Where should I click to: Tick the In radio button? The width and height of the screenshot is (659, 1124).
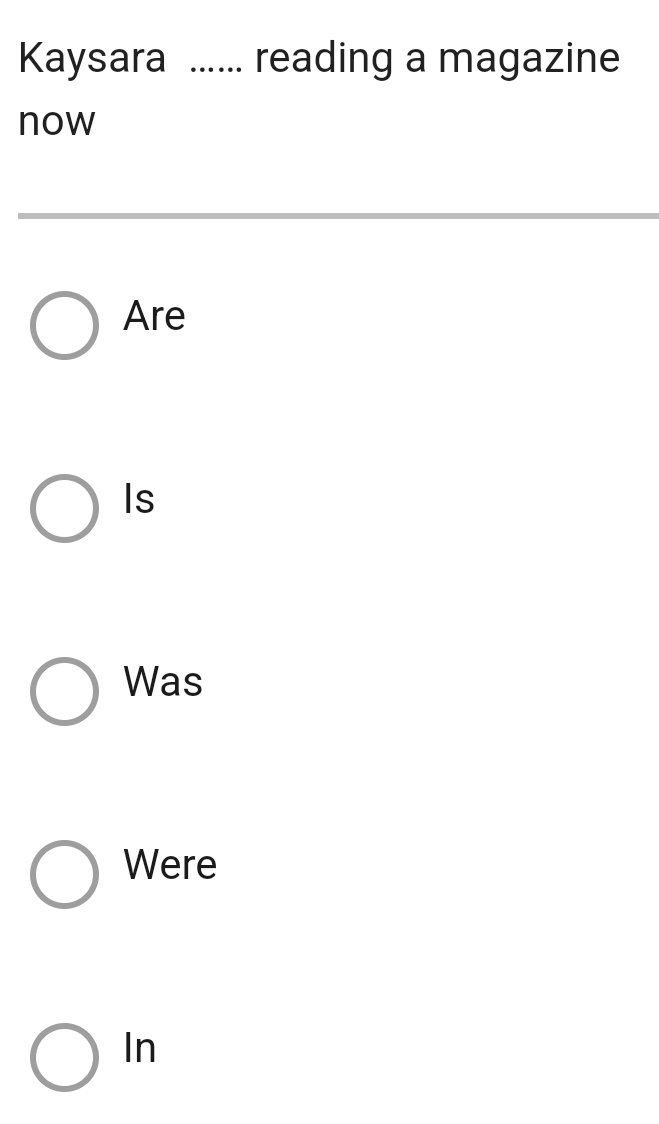(x=65, y=1057)
